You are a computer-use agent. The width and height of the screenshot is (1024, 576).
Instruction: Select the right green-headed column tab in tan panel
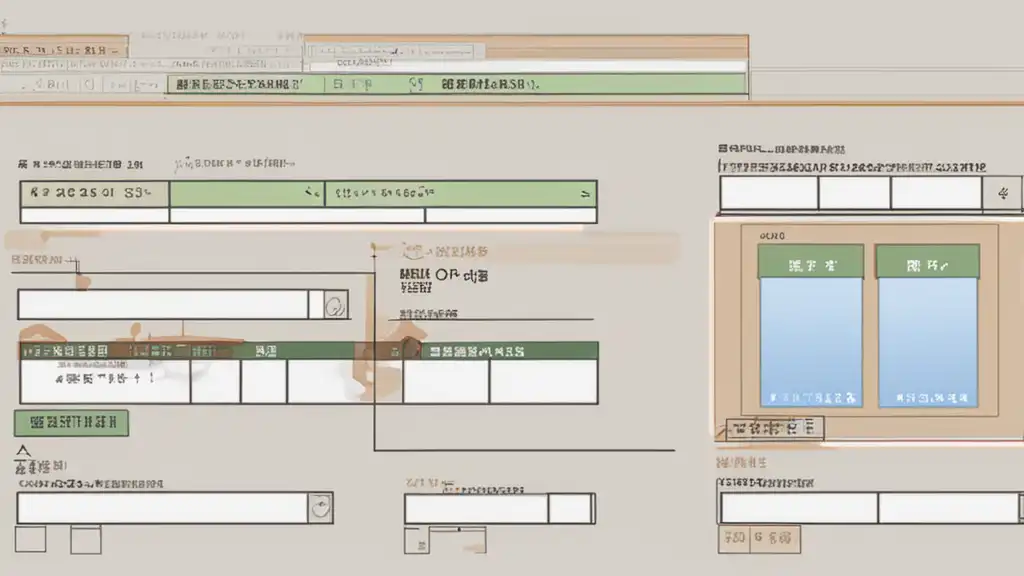click(927, 263)
